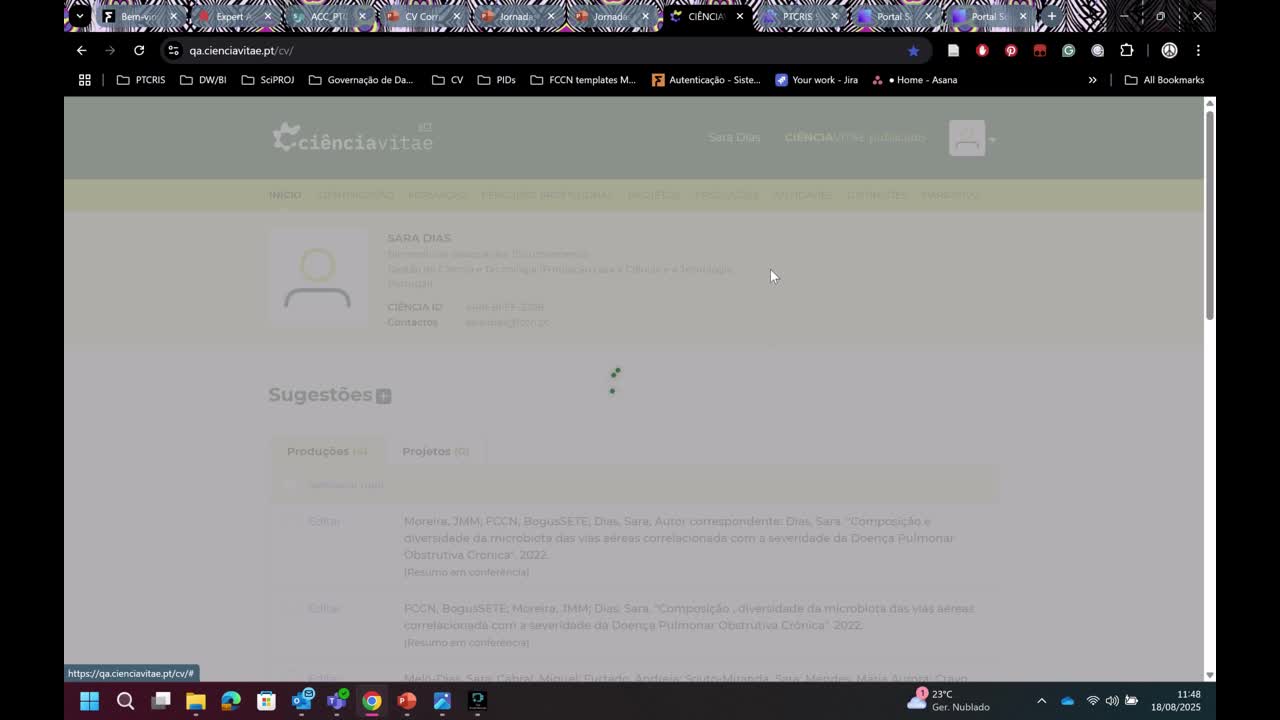This screenshot has width=1280, height=720.
Task: Open Windows taskbar search
Action: pos(125,701)
